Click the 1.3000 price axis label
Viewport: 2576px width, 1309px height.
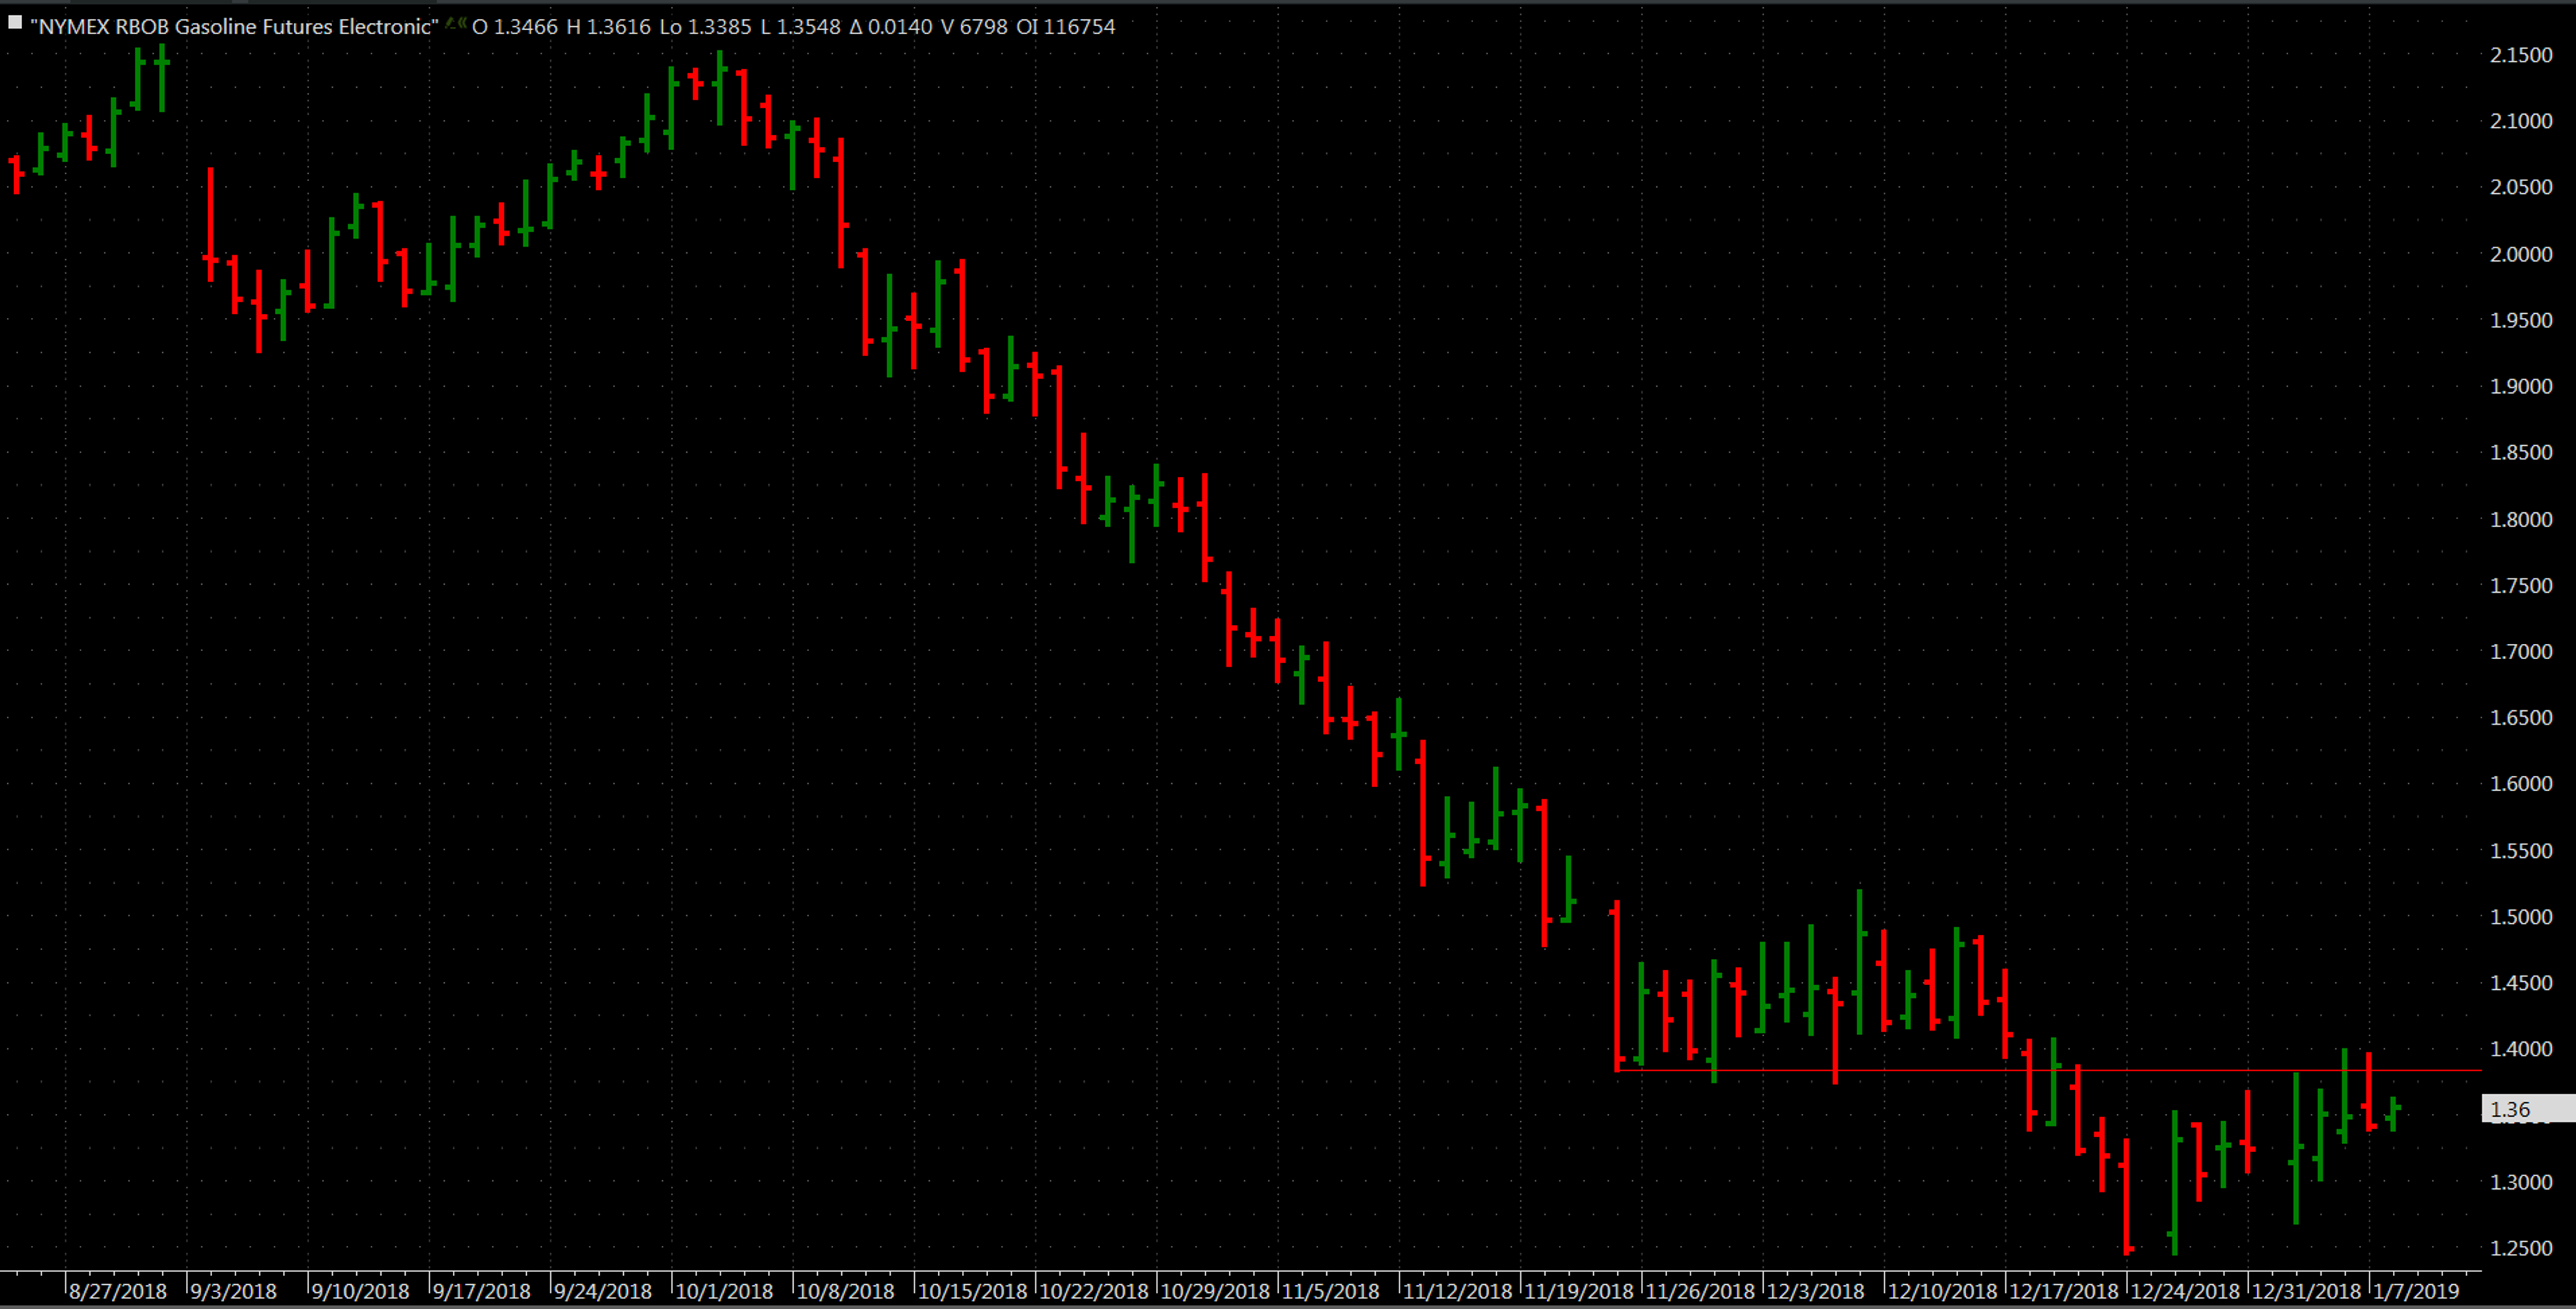[x=2521, y=1182]
